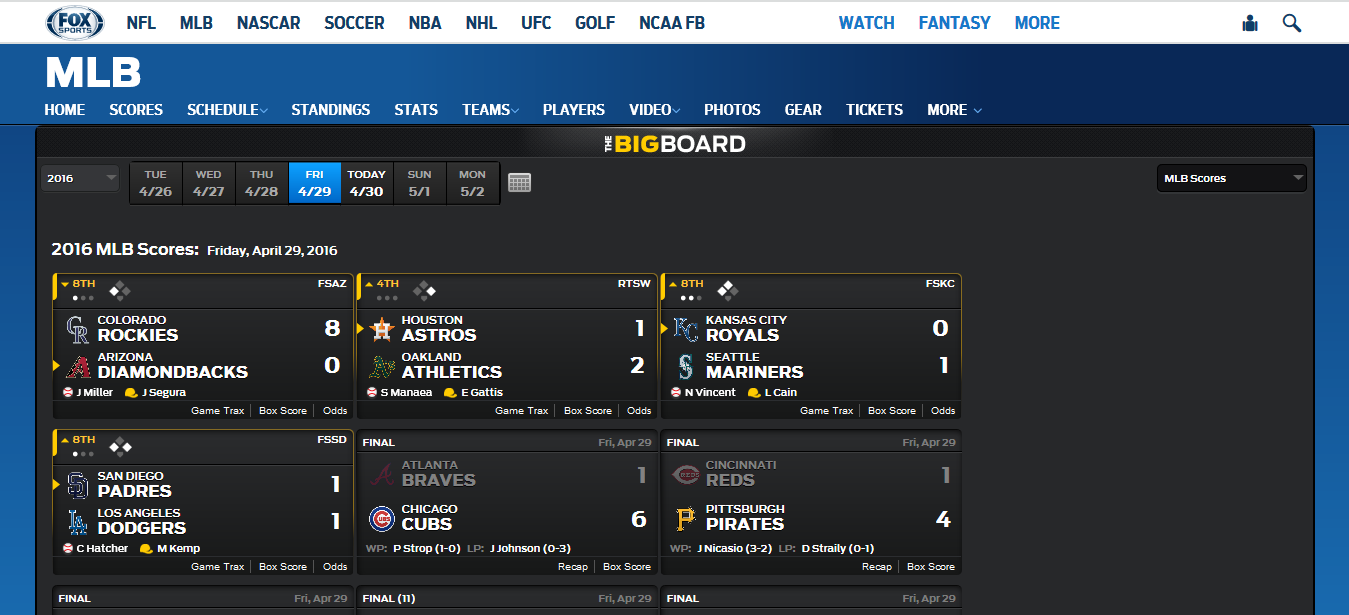Screen dimensions: 1349x615
Task: Click the Fox Sports logo
Action: [75, 22]
